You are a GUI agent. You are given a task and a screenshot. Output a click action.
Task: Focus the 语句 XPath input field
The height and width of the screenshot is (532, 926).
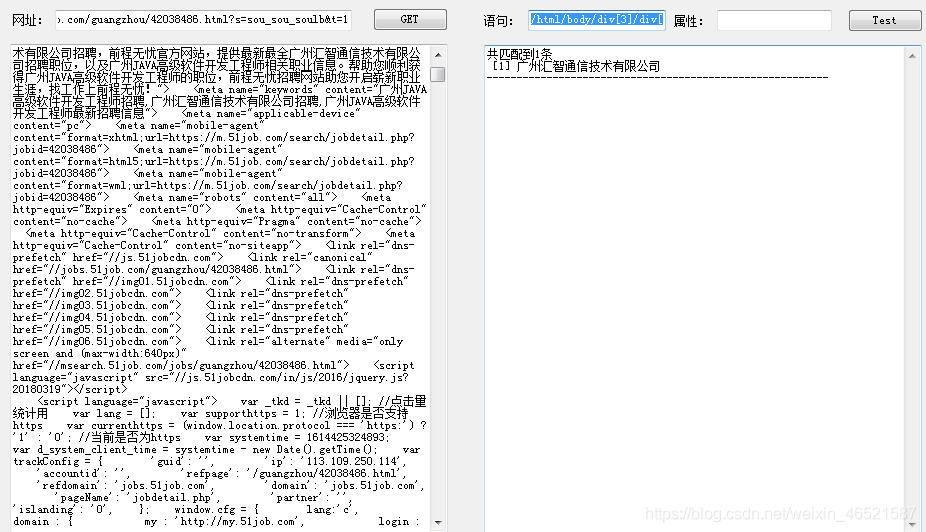coord(596,19)
